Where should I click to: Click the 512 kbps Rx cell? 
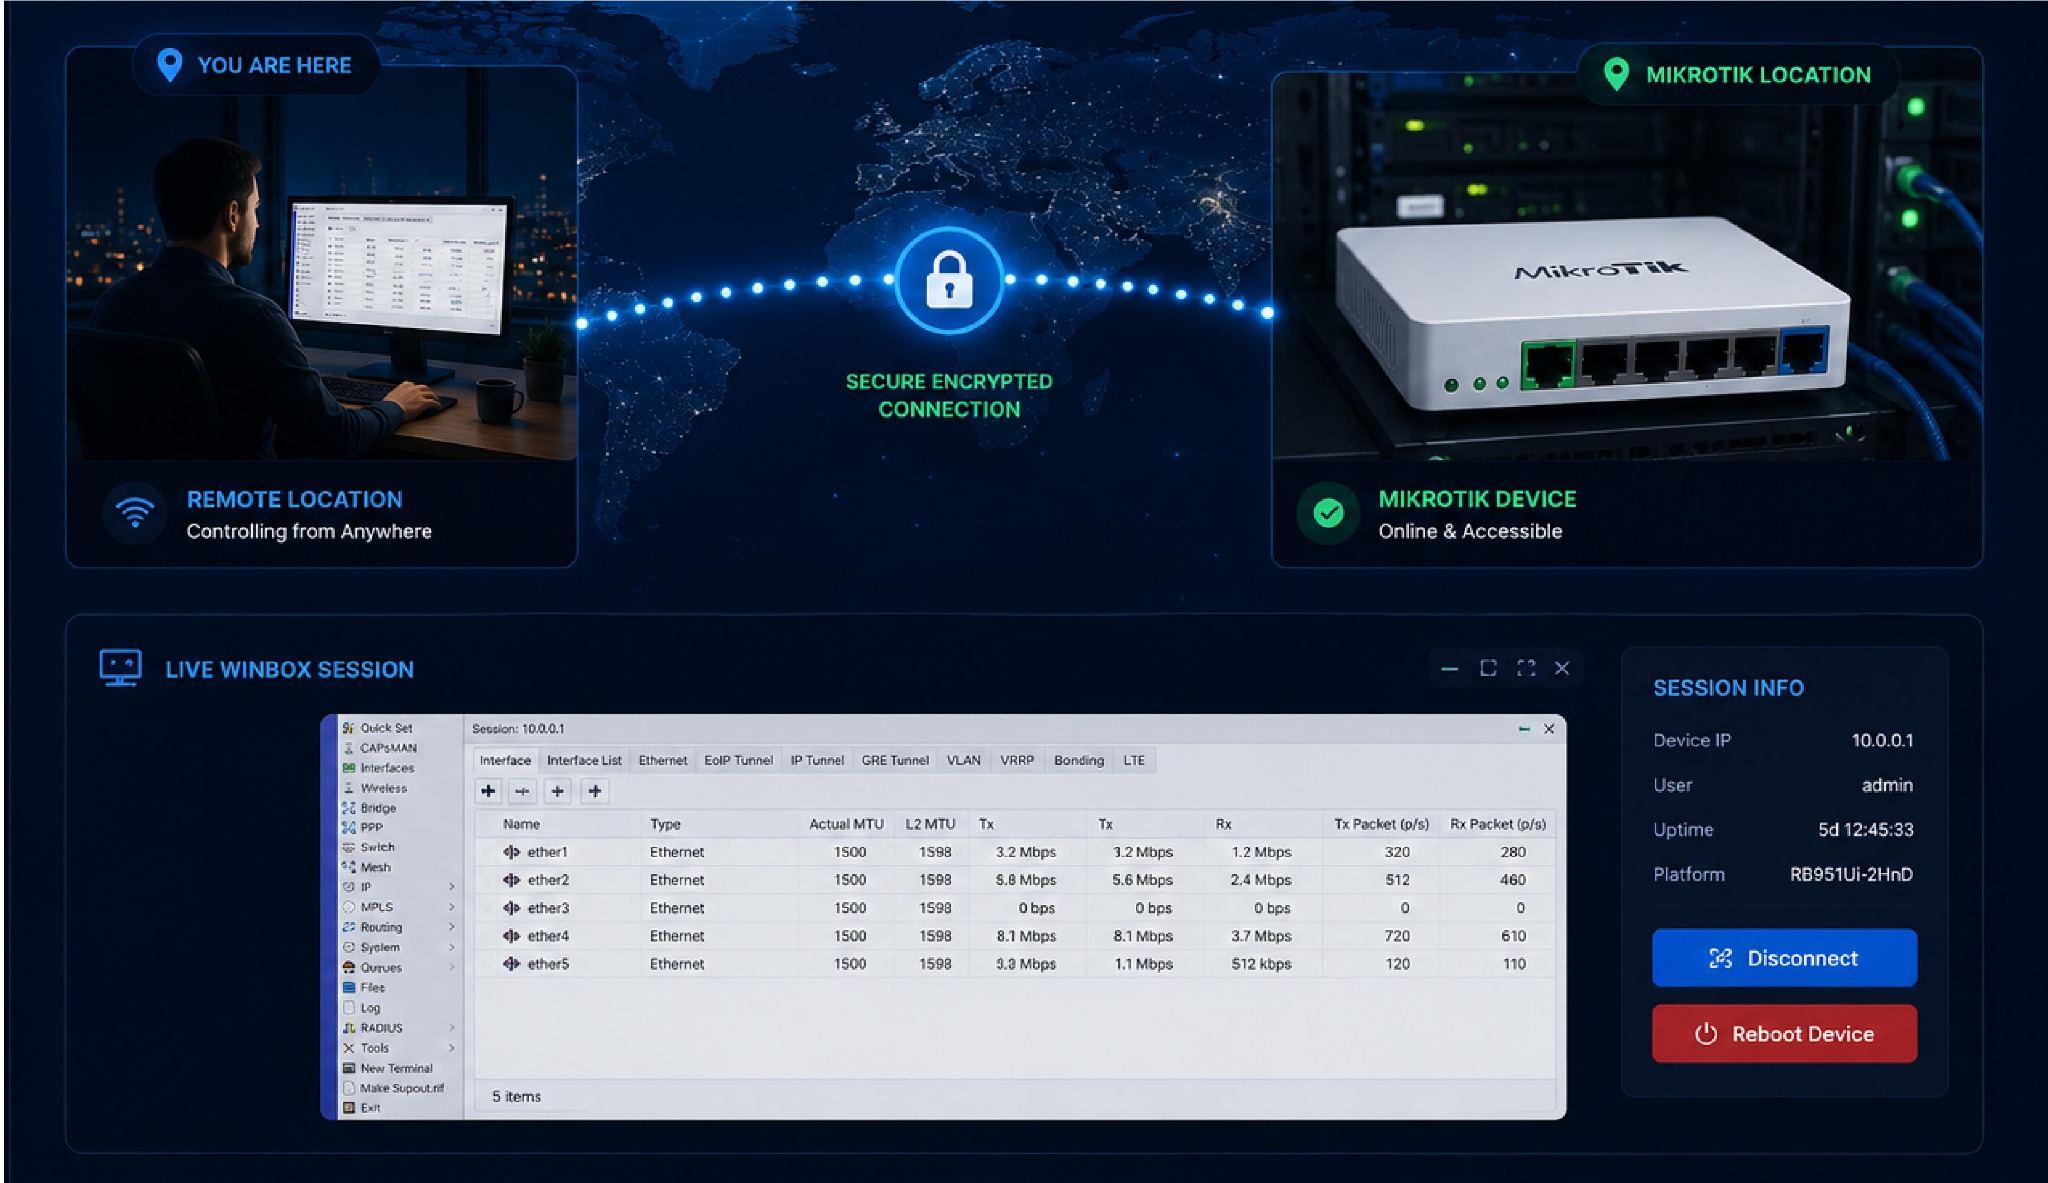pos(1261,964)
